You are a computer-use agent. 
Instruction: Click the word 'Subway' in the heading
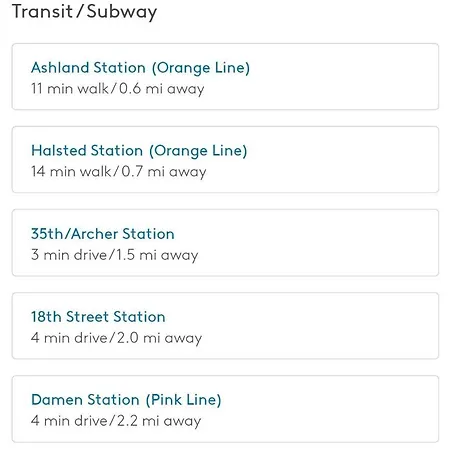[122, 12]
